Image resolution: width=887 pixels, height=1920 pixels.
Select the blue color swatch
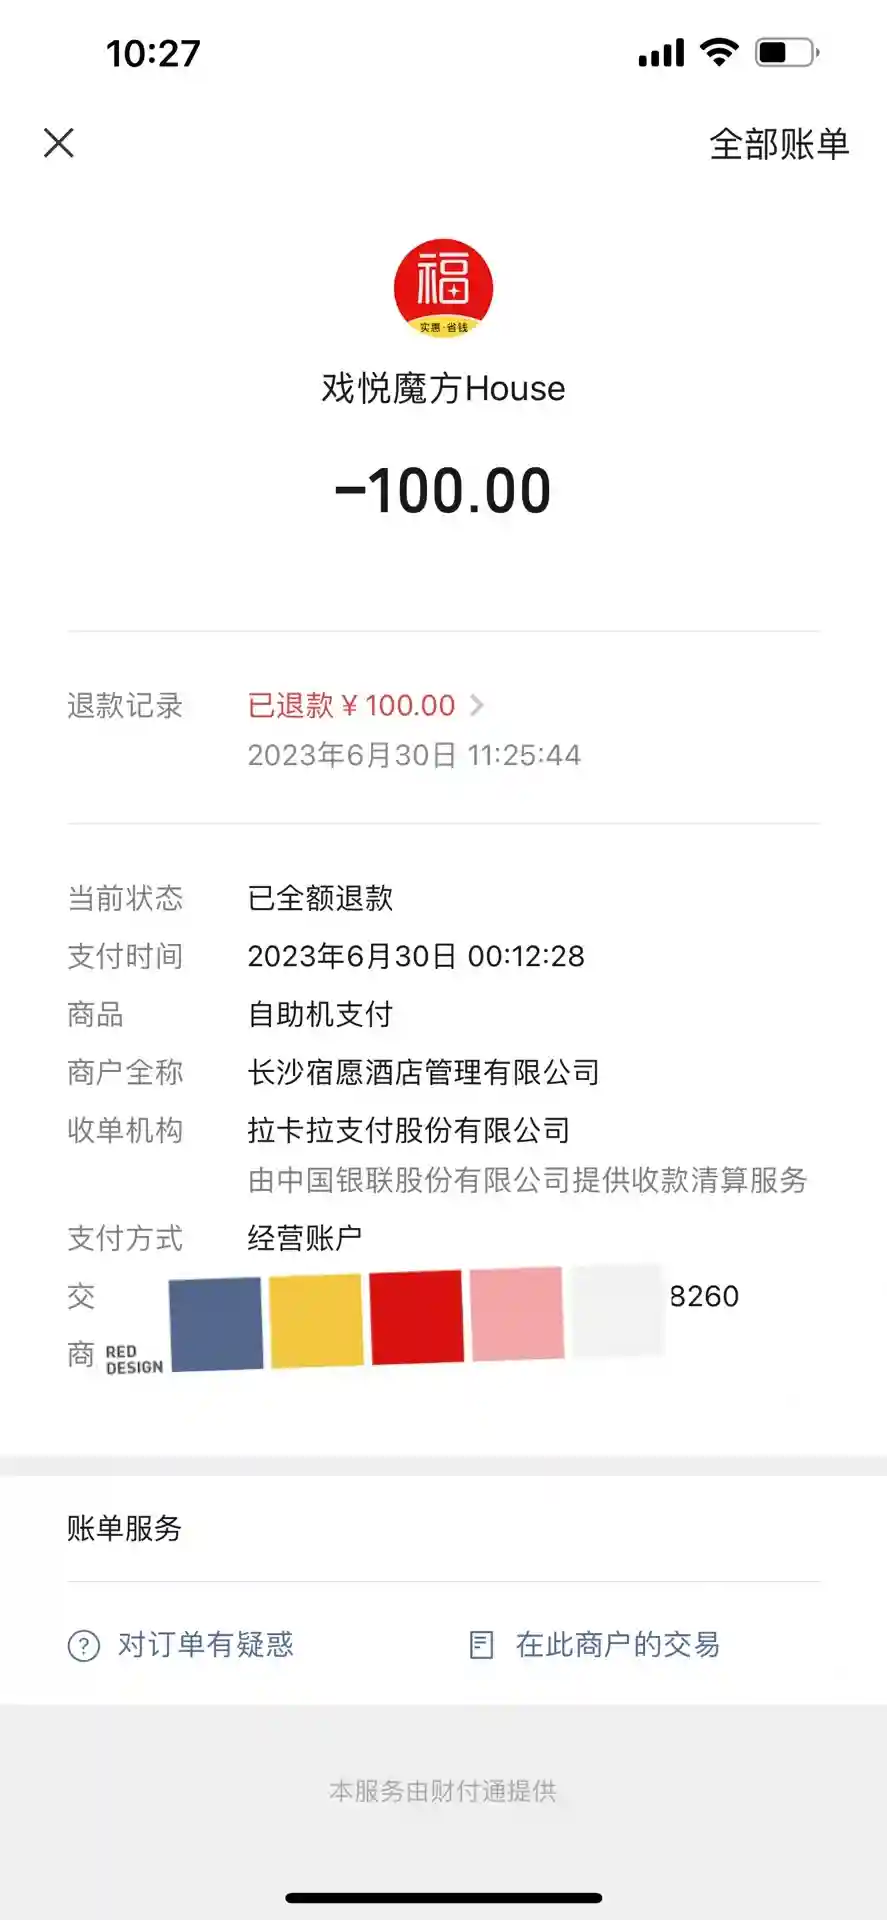216,1323
